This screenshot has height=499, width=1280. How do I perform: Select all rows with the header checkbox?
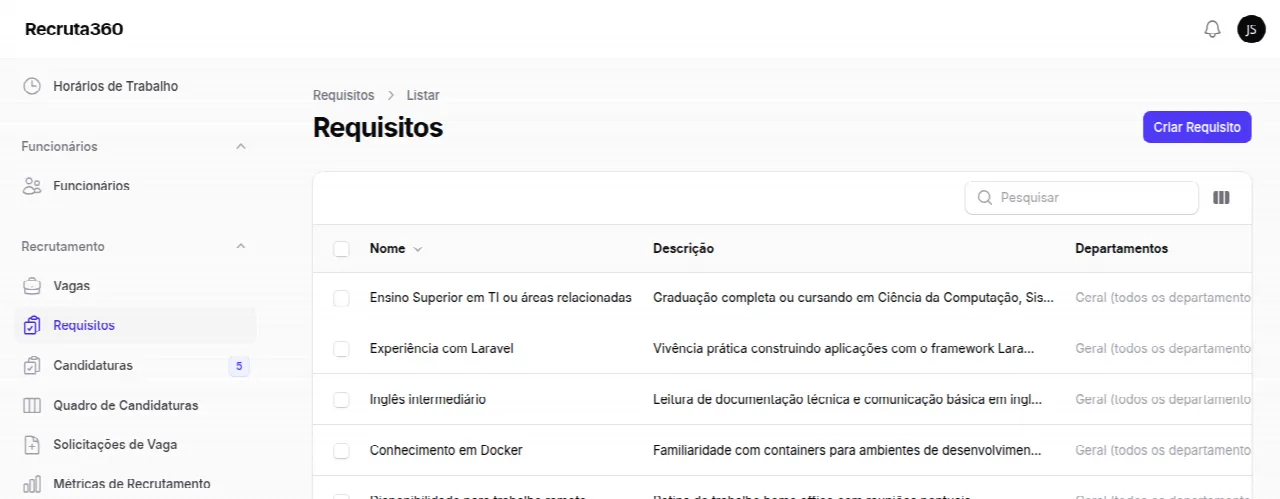pyautogui.click(x=341, y=249)
